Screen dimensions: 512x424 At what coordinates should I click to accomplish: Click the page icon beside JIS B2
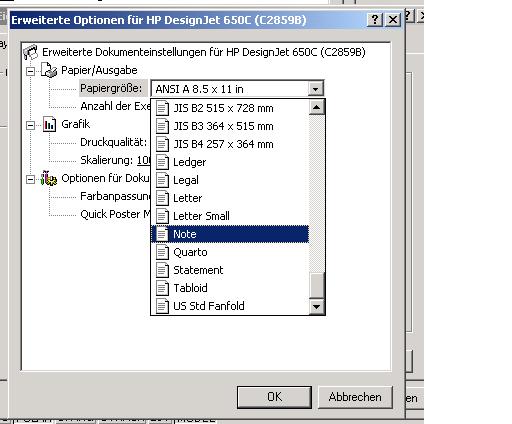[162, 108]
